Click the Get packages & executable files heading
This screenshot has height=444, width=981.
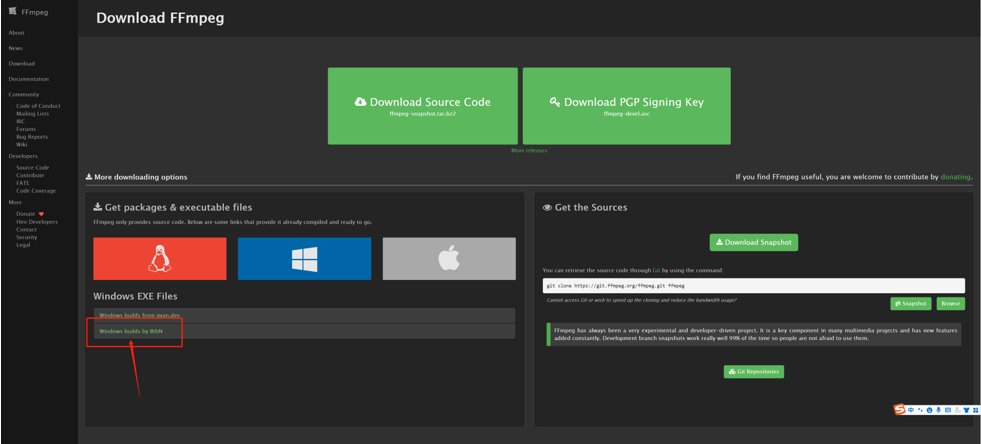pyautogui.click(x=173, y=207)
